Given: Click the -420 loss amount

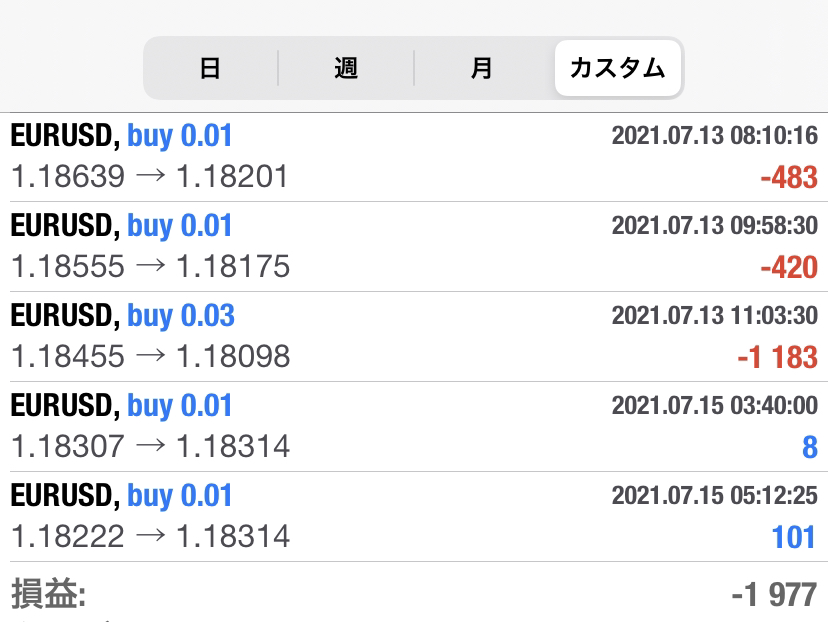Looking at the screenshot, I should point(789,267).
